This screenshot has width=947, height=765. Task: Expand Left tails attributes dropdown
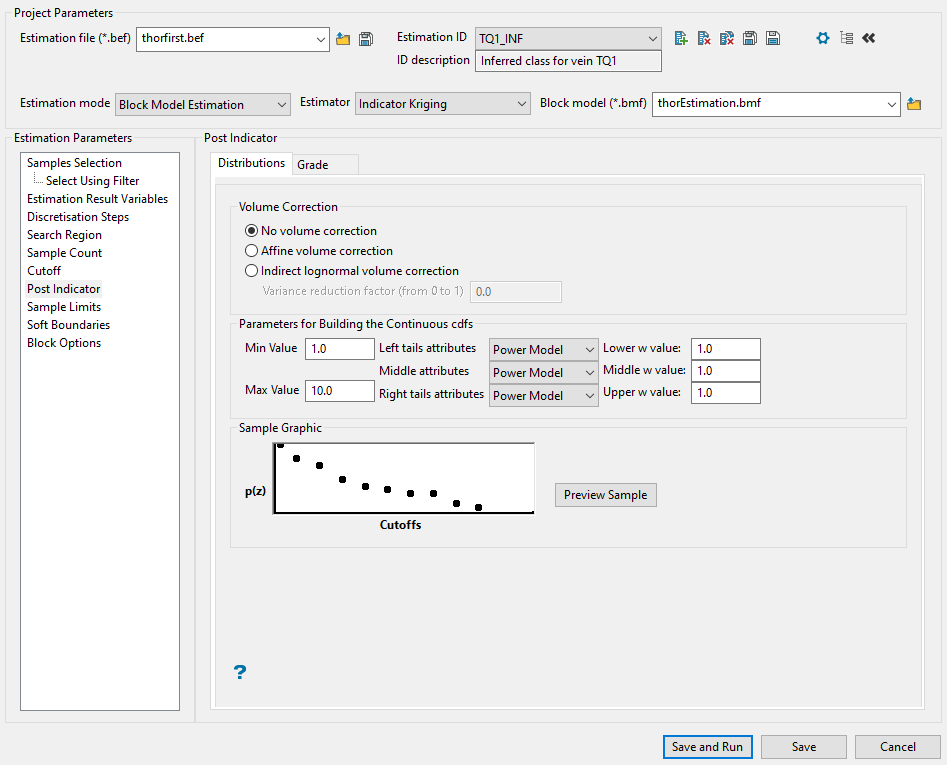click(543, 350)
